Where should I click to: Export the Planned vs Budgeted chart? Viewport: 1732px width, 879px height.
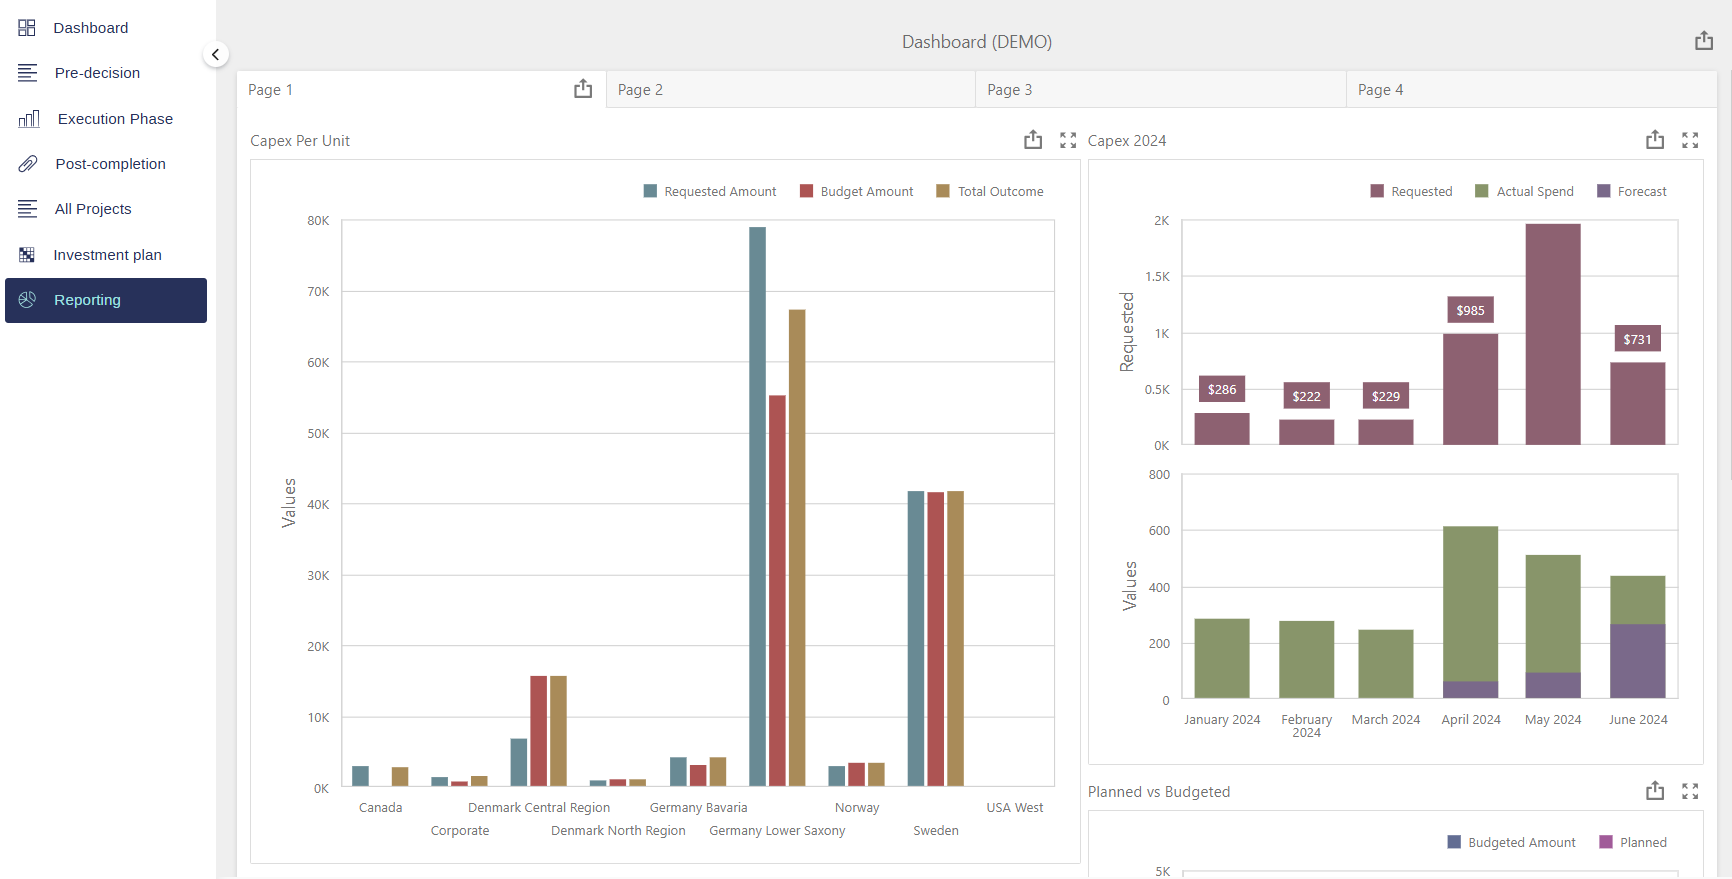1655,791
